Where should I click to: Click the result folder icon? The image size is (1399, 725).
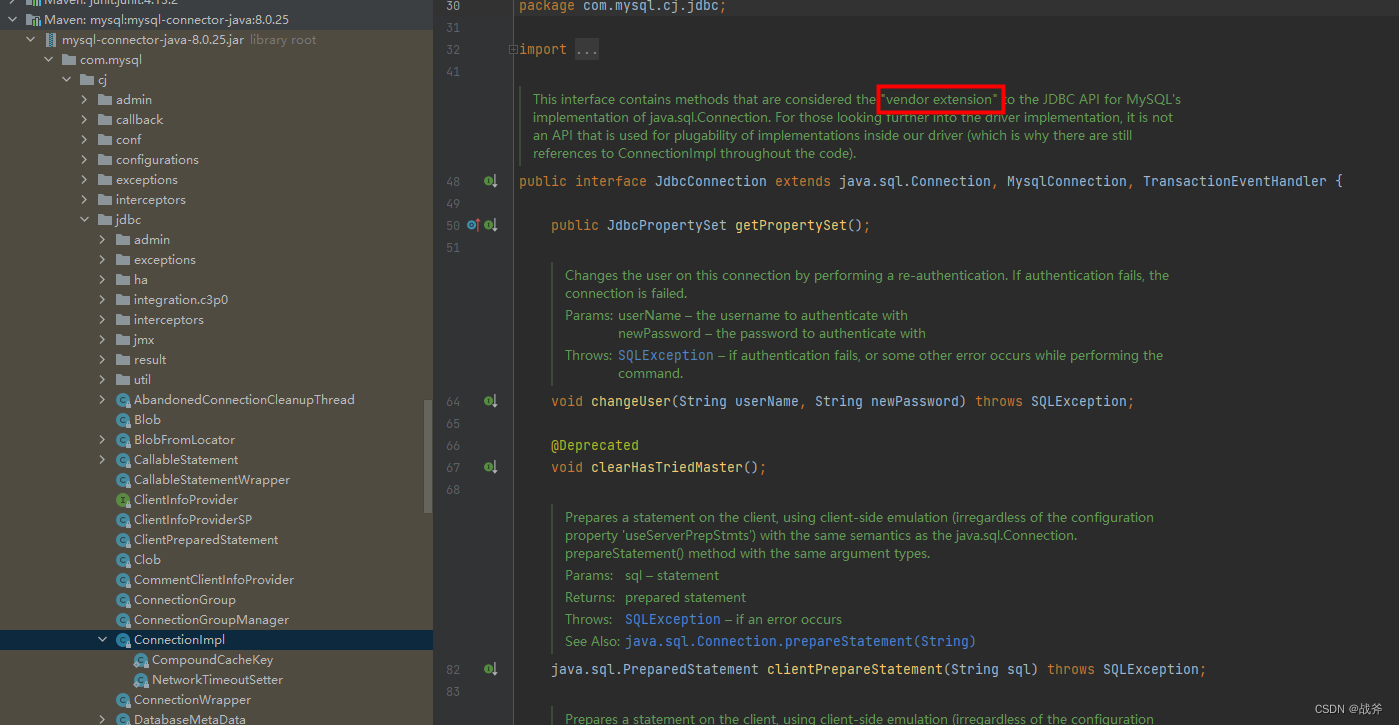124,360
